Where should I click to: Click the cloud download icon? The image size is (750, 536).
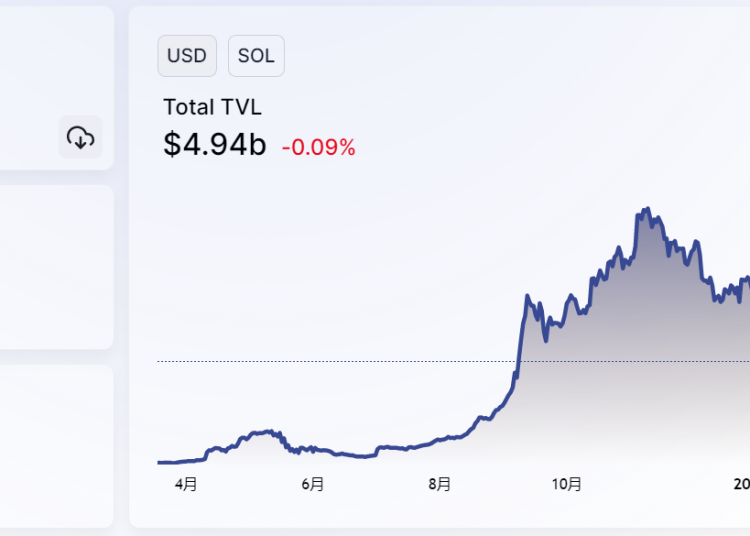pyautogui.click(x=80, y=137)
